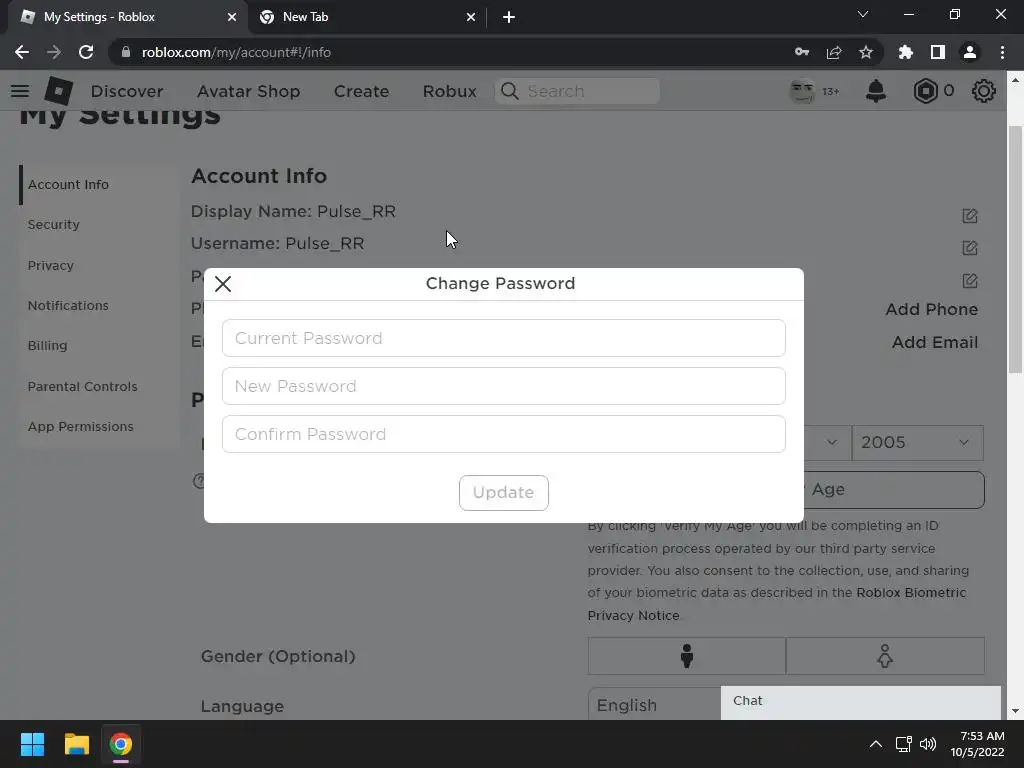The width and height of the screenshot is (1024, 768).
Task: Open the notifications bell
Action: pyautogui.click(x=876, y=91)
